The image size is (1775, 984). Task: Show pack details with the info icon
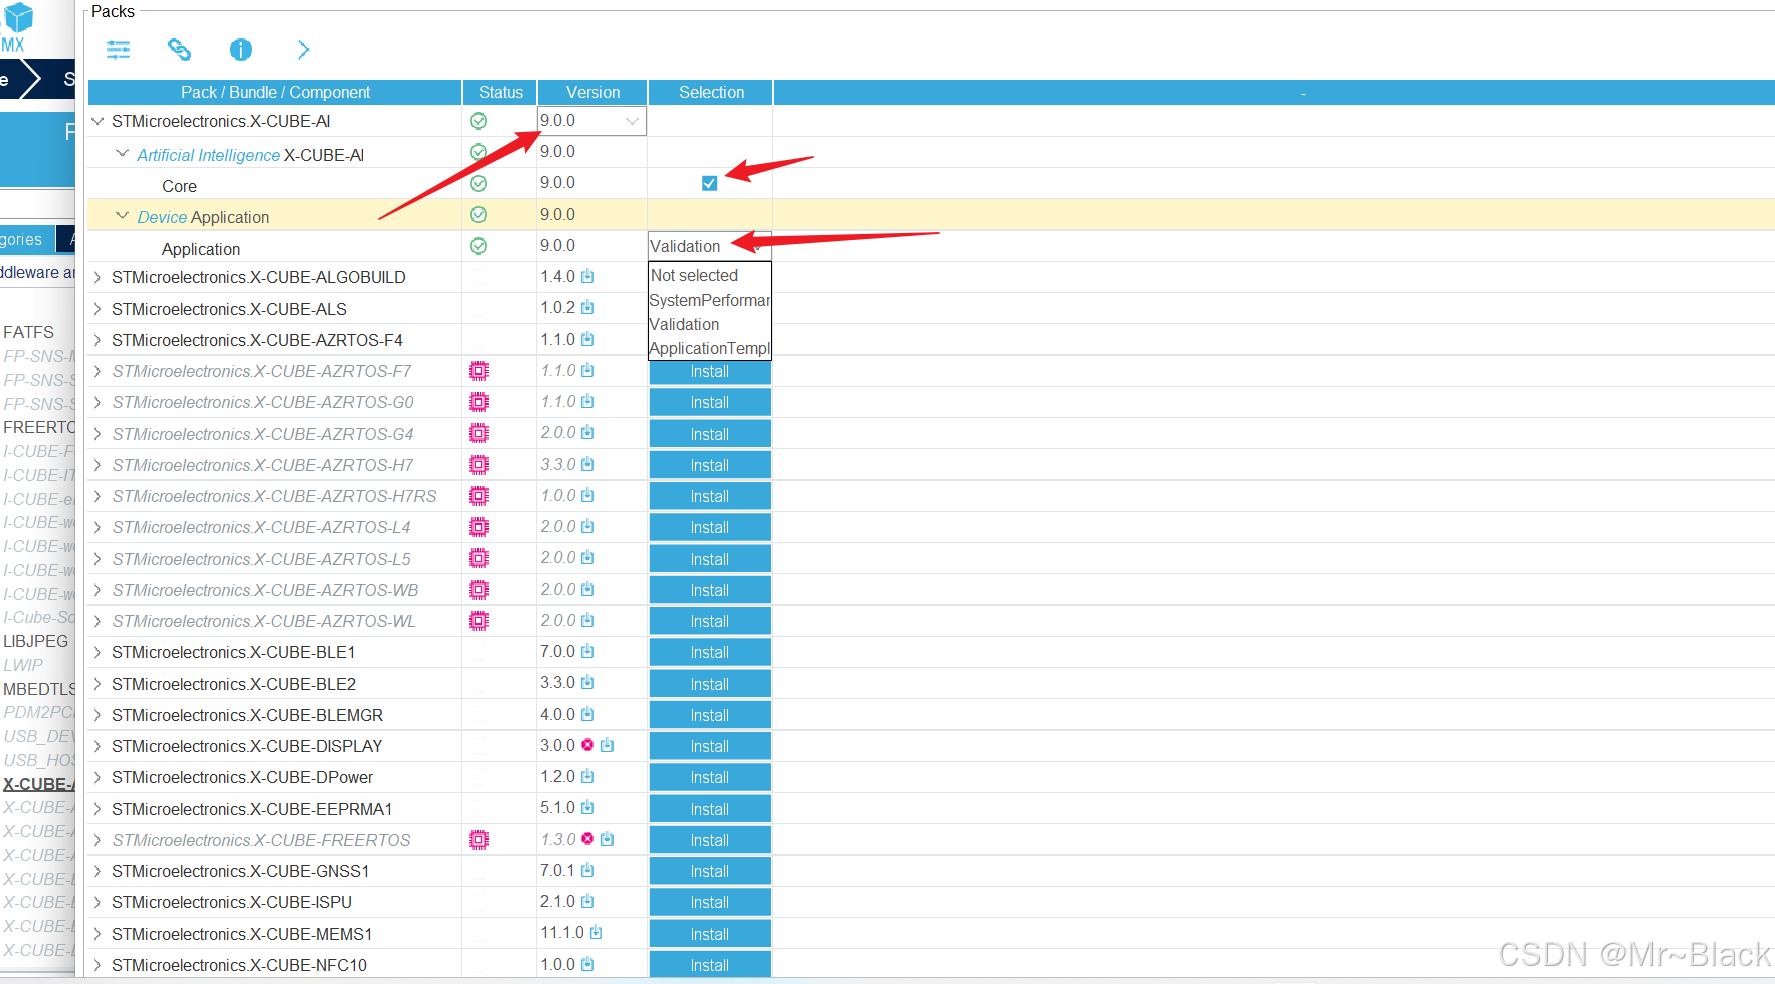pyautogui.click(x=241, y=49)
